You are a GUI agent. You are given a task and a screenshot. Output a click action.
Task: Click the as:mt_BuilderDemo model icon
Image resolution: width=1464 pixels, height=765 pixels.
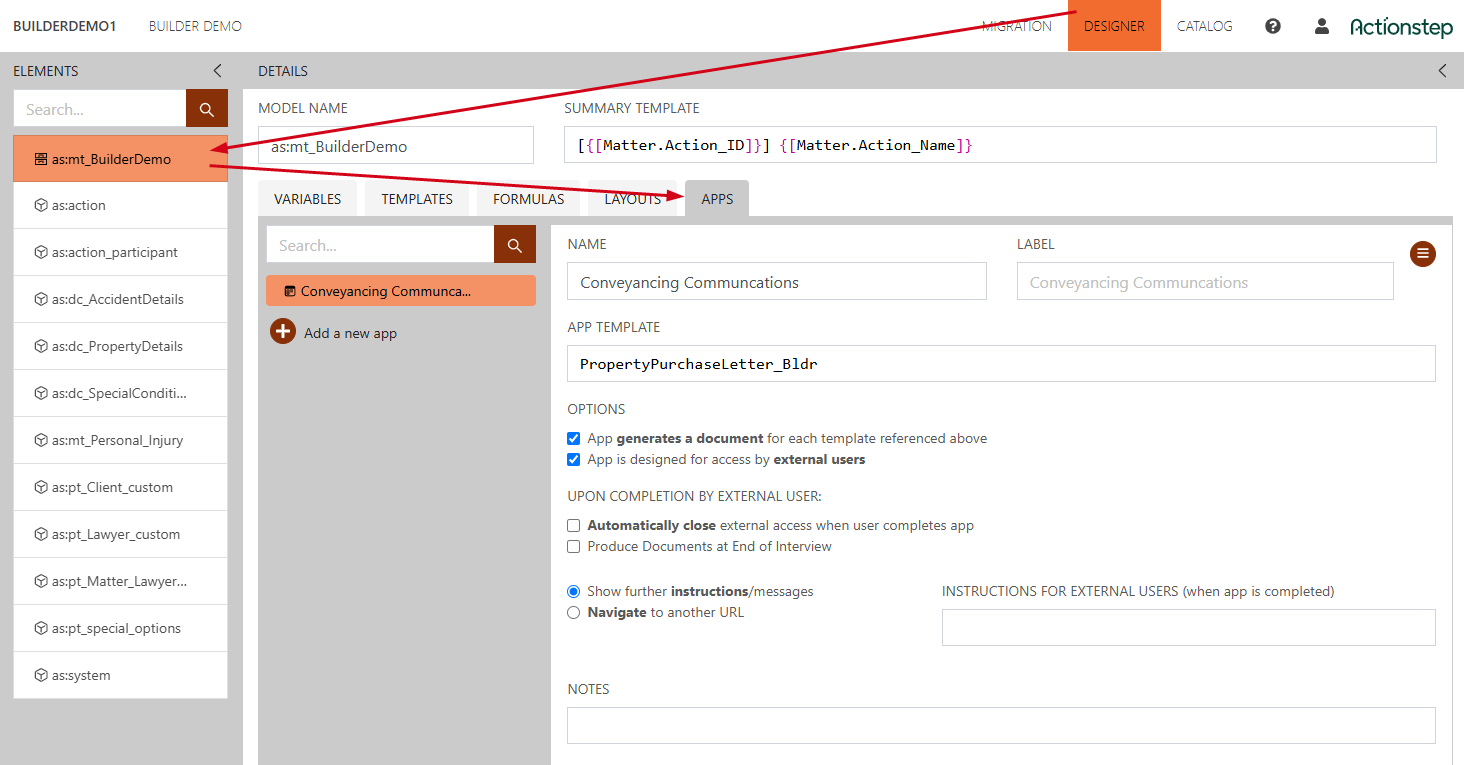tap(41, 159)
